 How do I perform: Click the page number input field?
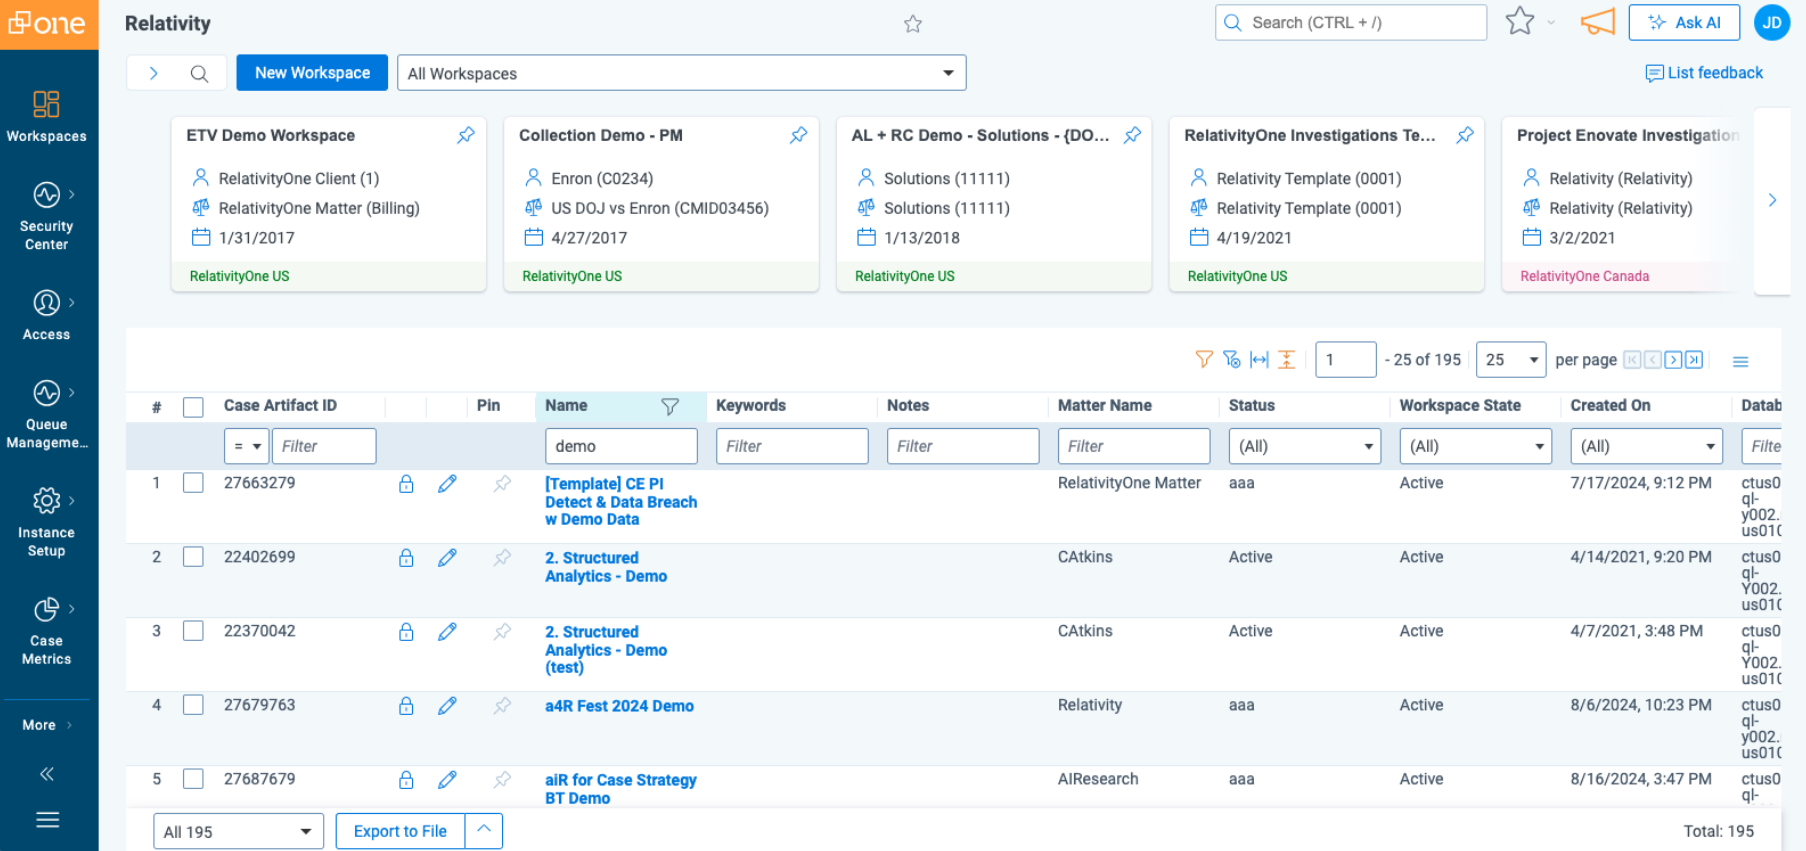click(1346, 360)
